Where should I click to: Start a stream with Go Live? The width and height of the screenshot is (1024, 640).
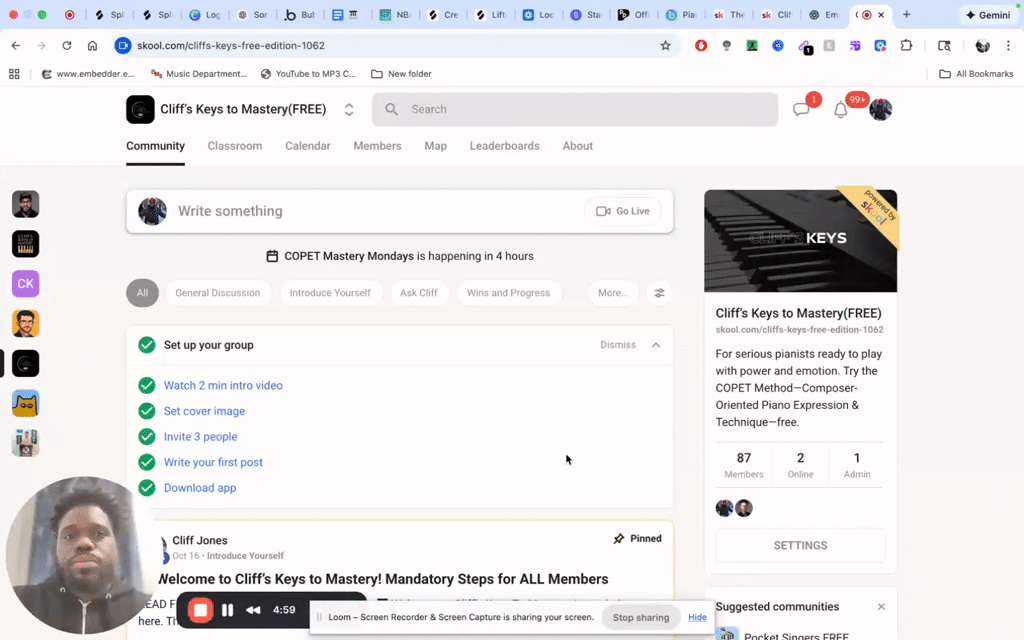622,211
